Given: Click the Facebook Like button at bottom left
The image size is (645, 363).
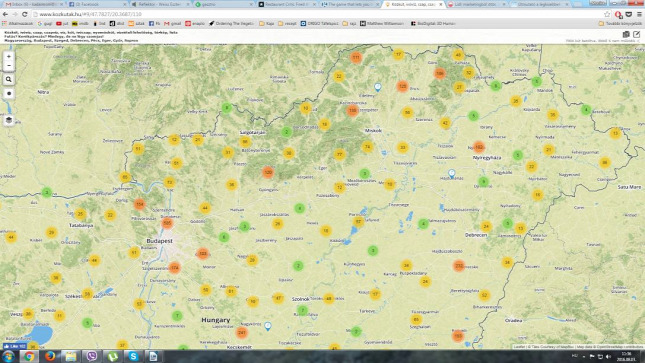Looking at the screenshot, I should [x=14, y=346].
